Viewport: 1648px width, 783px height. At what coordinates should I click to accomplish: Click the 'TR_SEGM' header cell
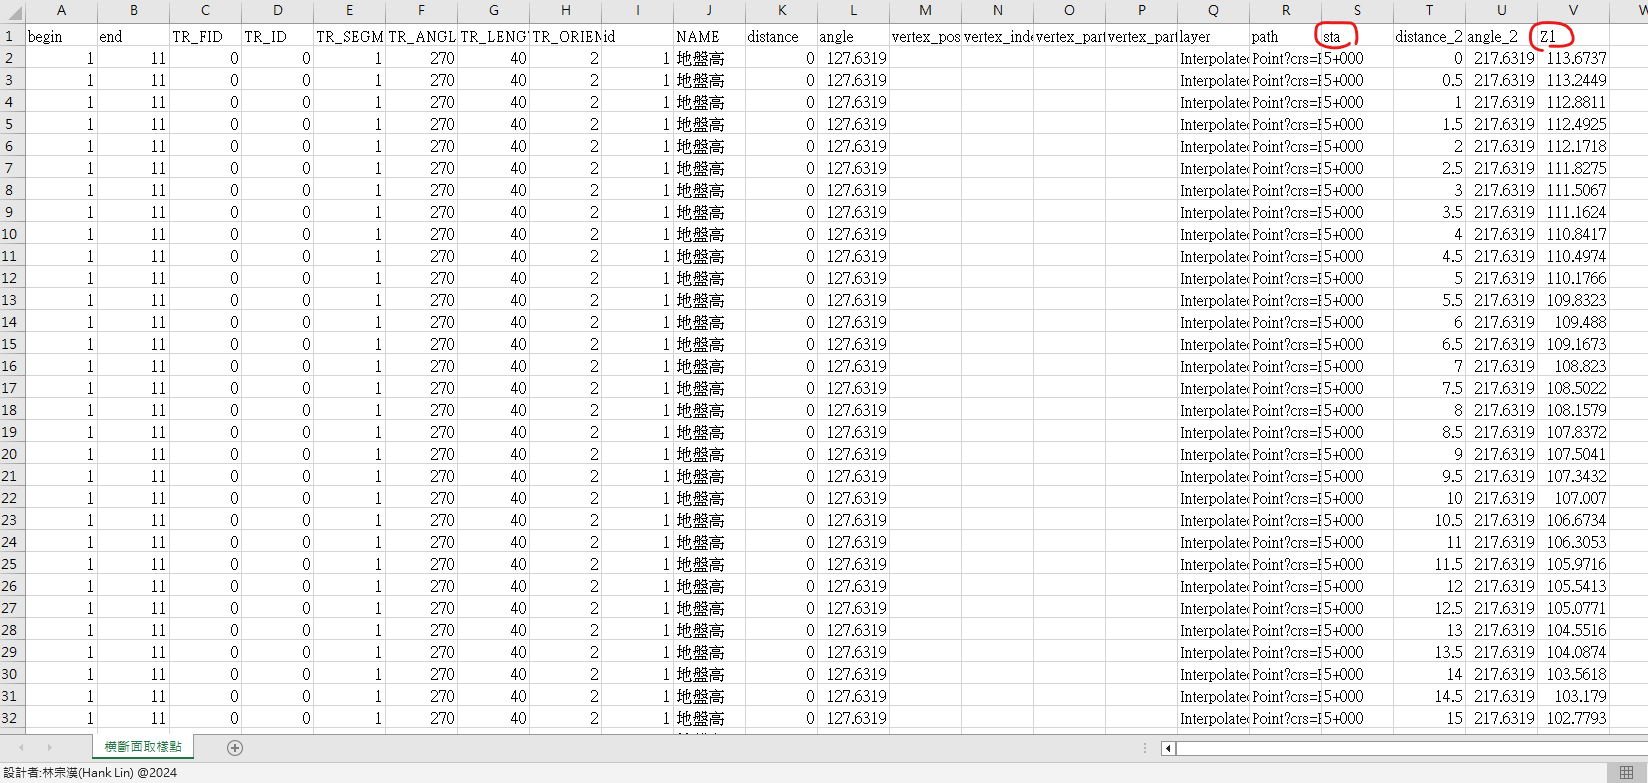coord(349,36)
